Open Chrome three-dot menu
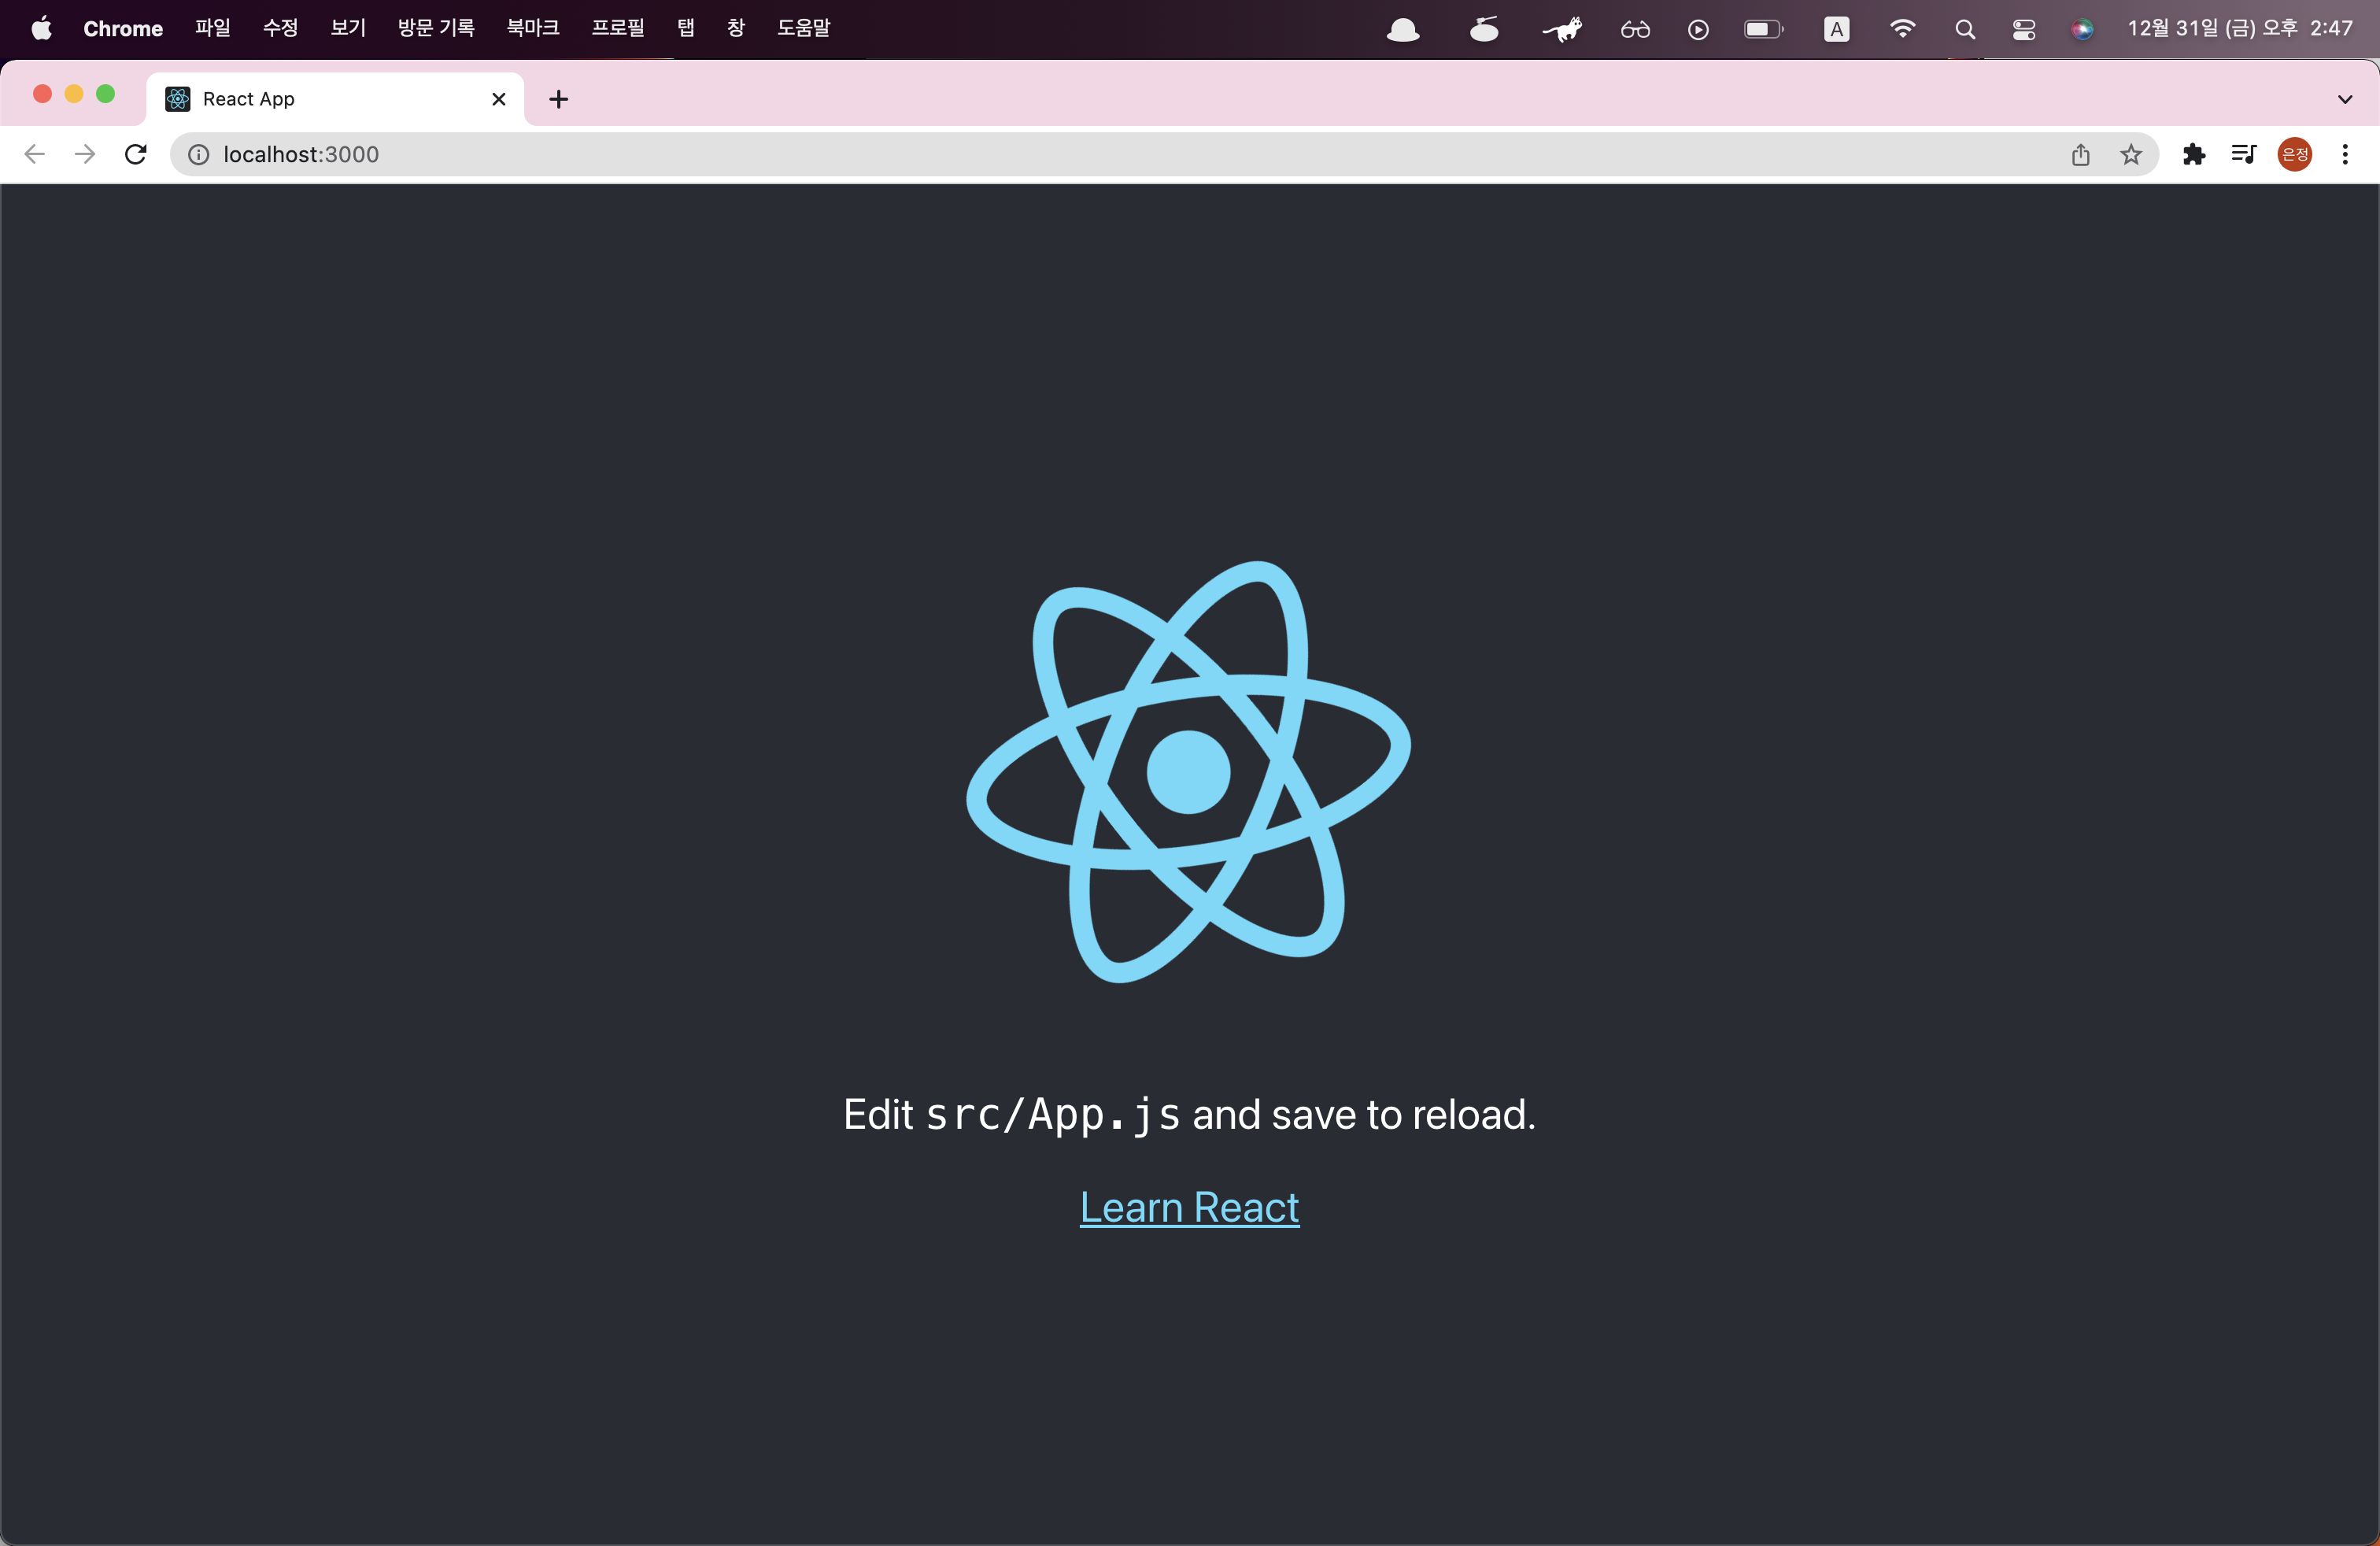Screen dimensions: 2380x1546 2345,154
